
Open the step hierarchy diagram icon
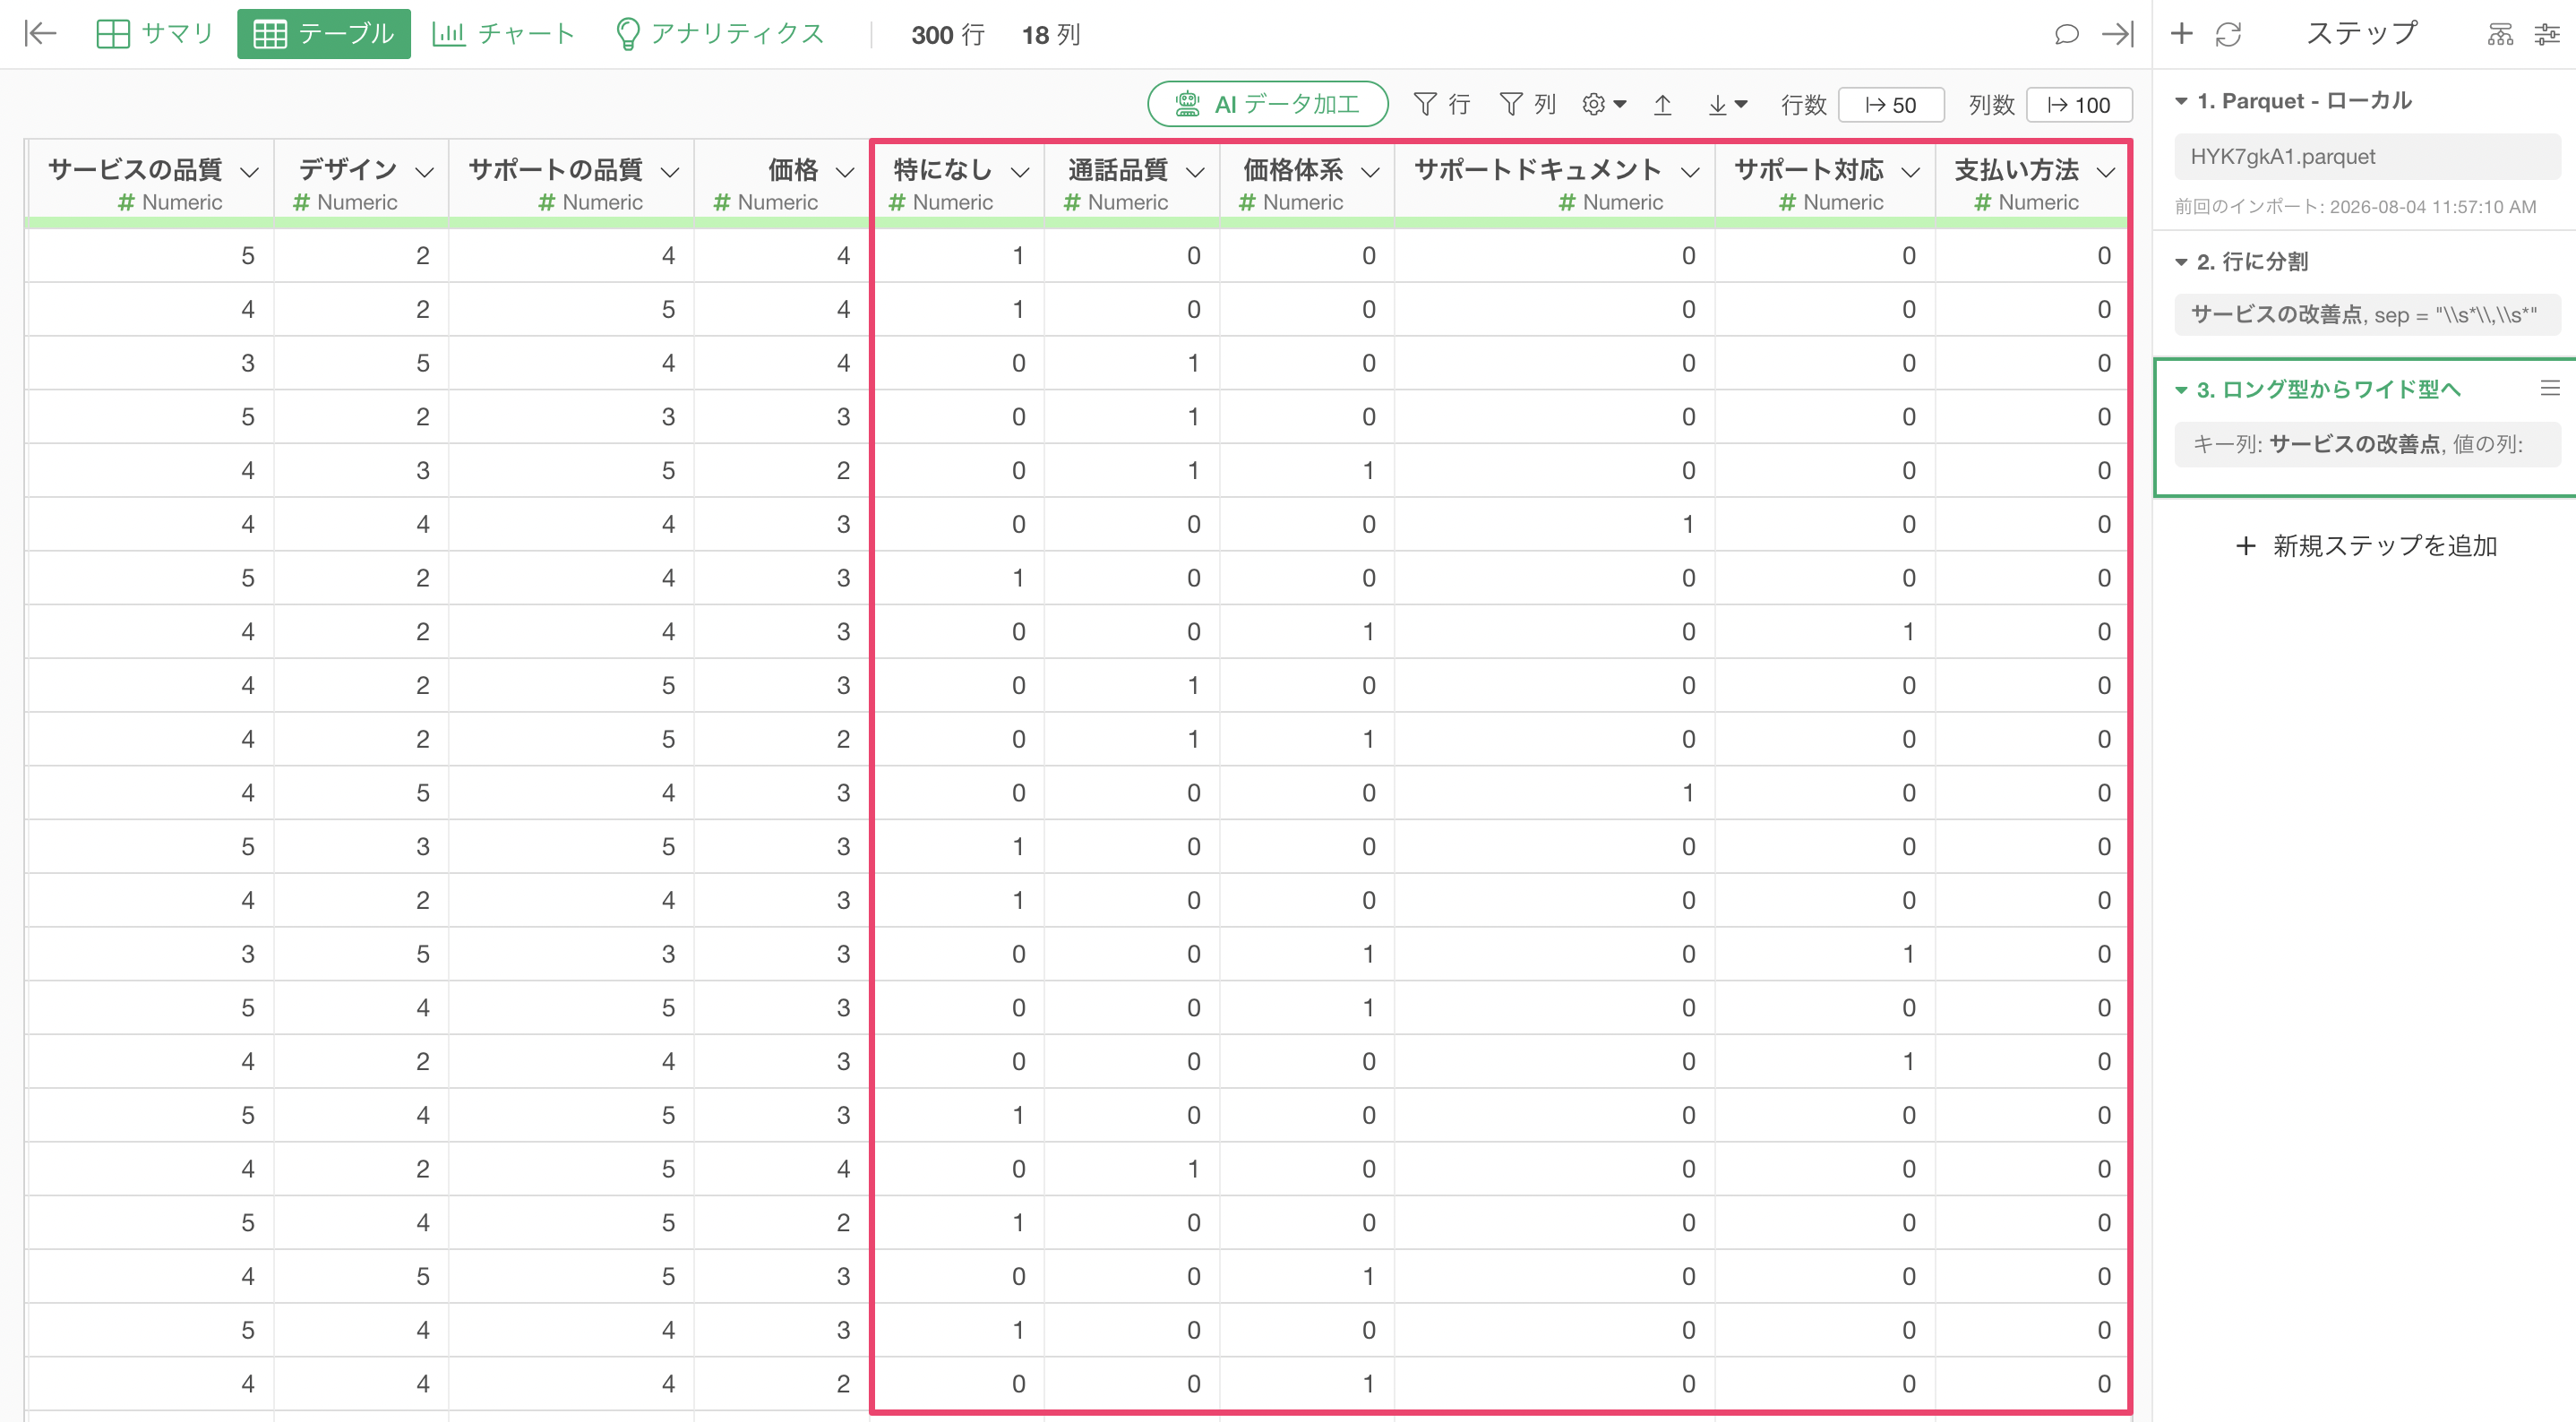(2500, 35)
